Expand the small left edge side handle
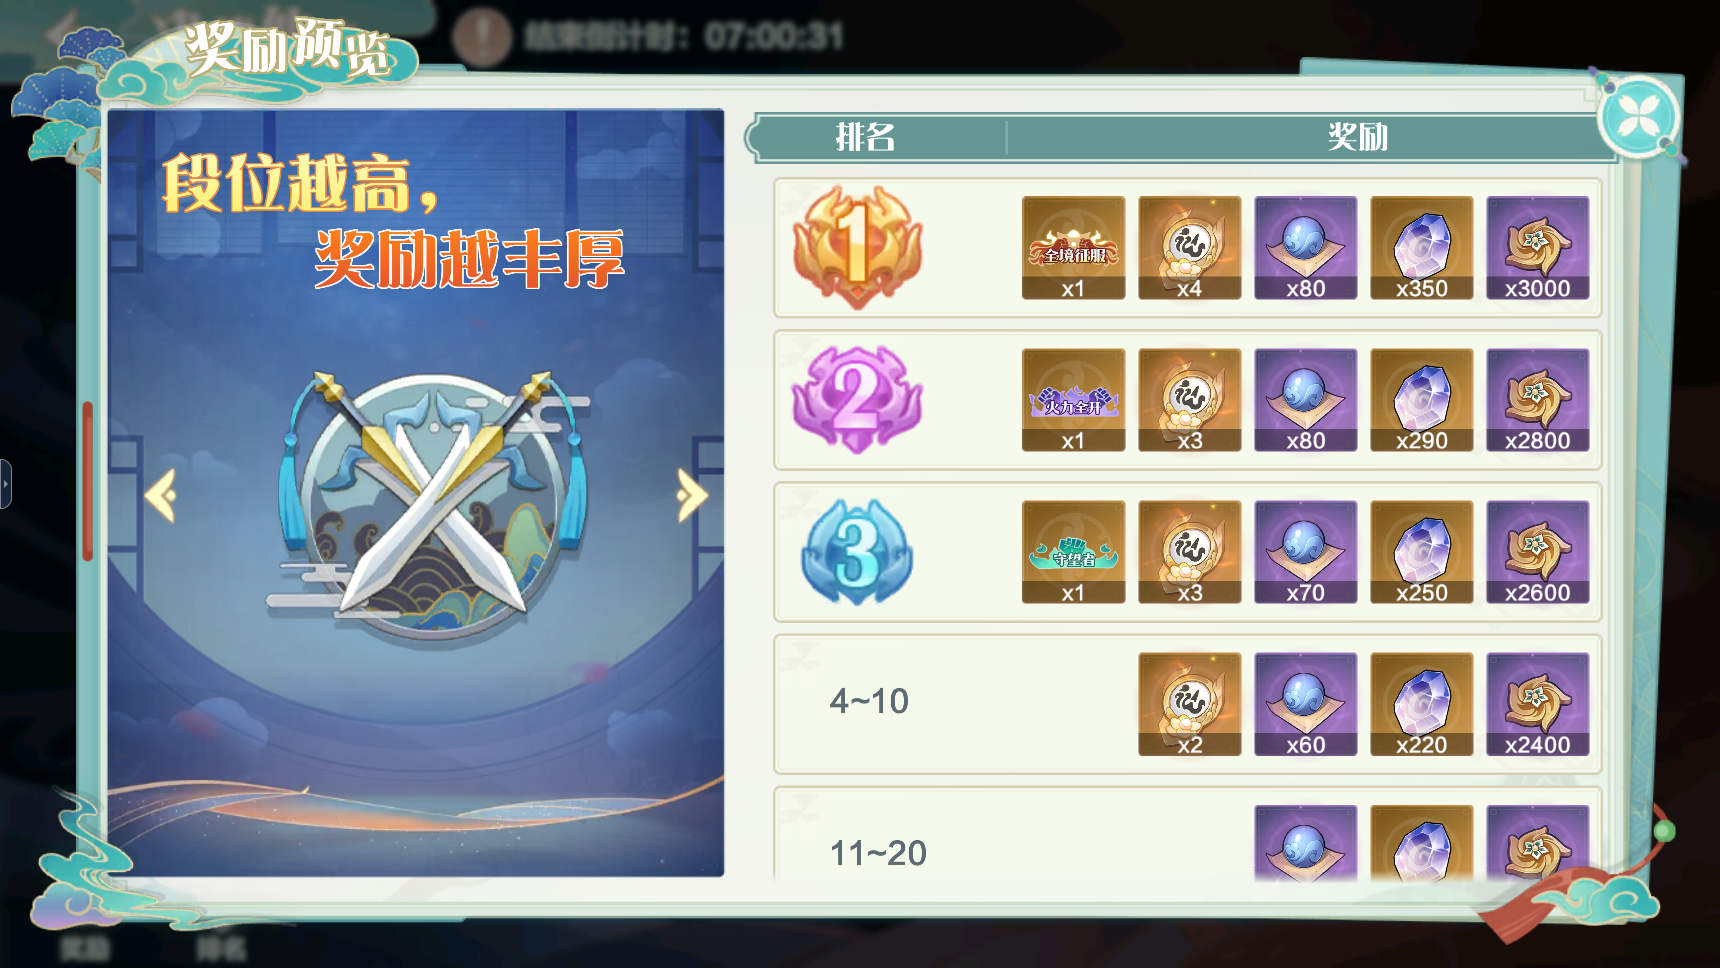Viewport: 1720px width, 968px height. pos(6,484)
